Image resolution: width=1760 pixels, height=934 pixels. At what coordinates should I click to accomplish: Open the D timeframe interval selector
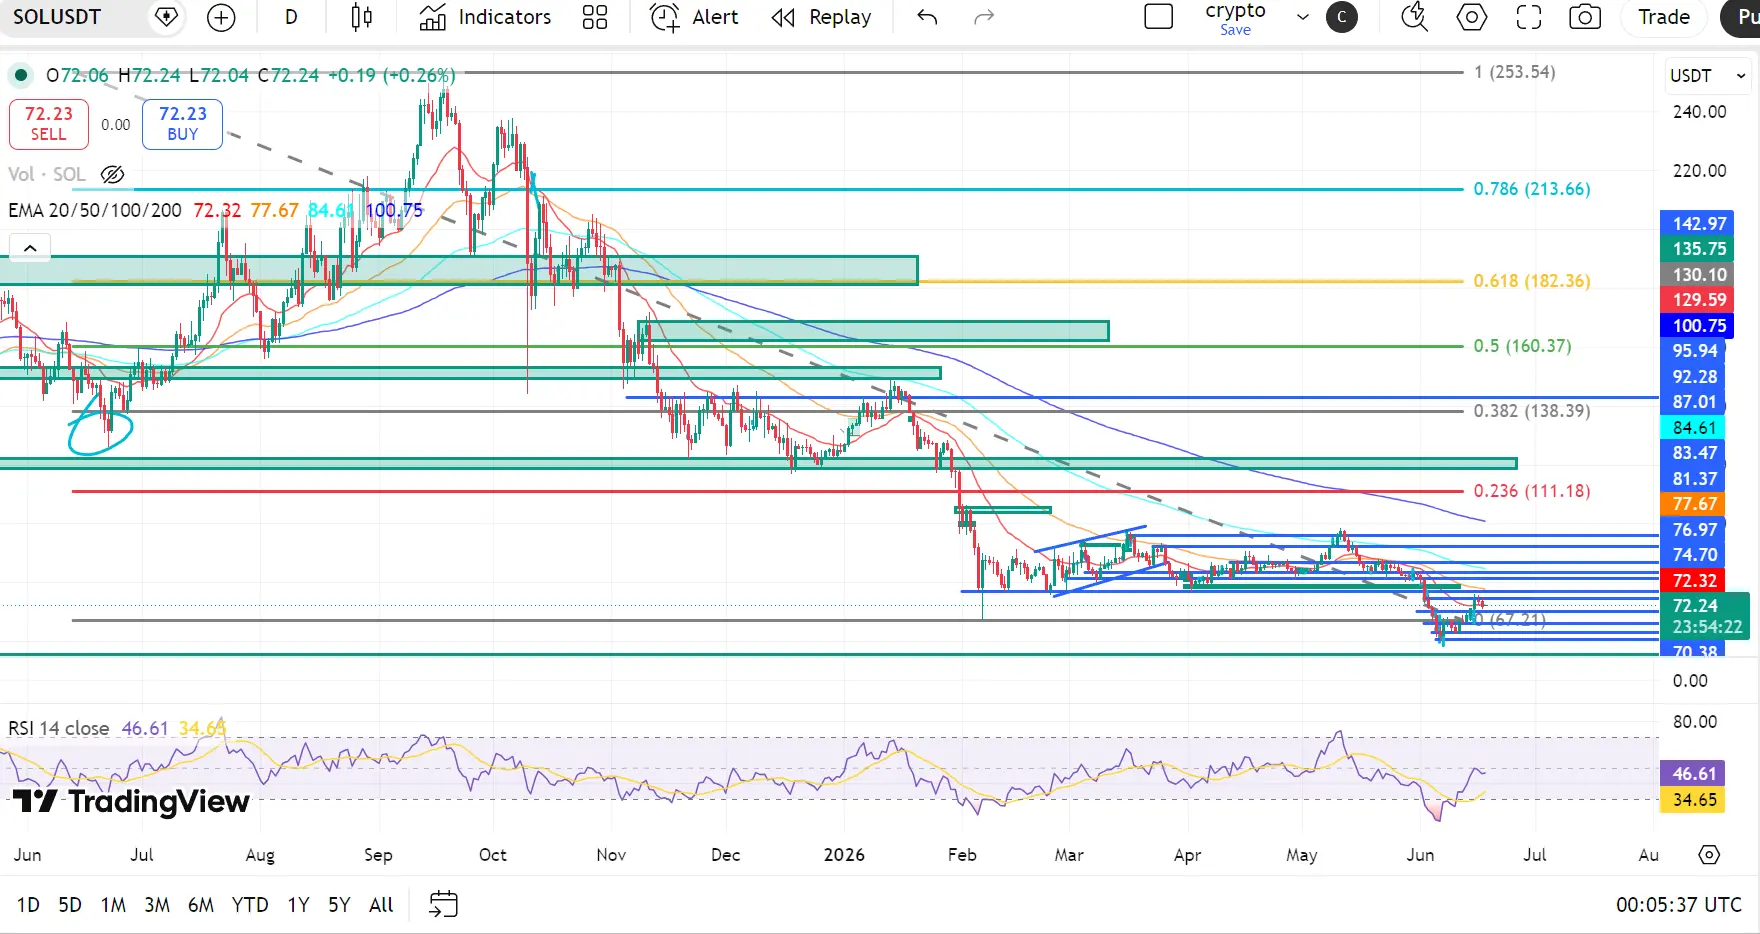[x=291, y=17]
